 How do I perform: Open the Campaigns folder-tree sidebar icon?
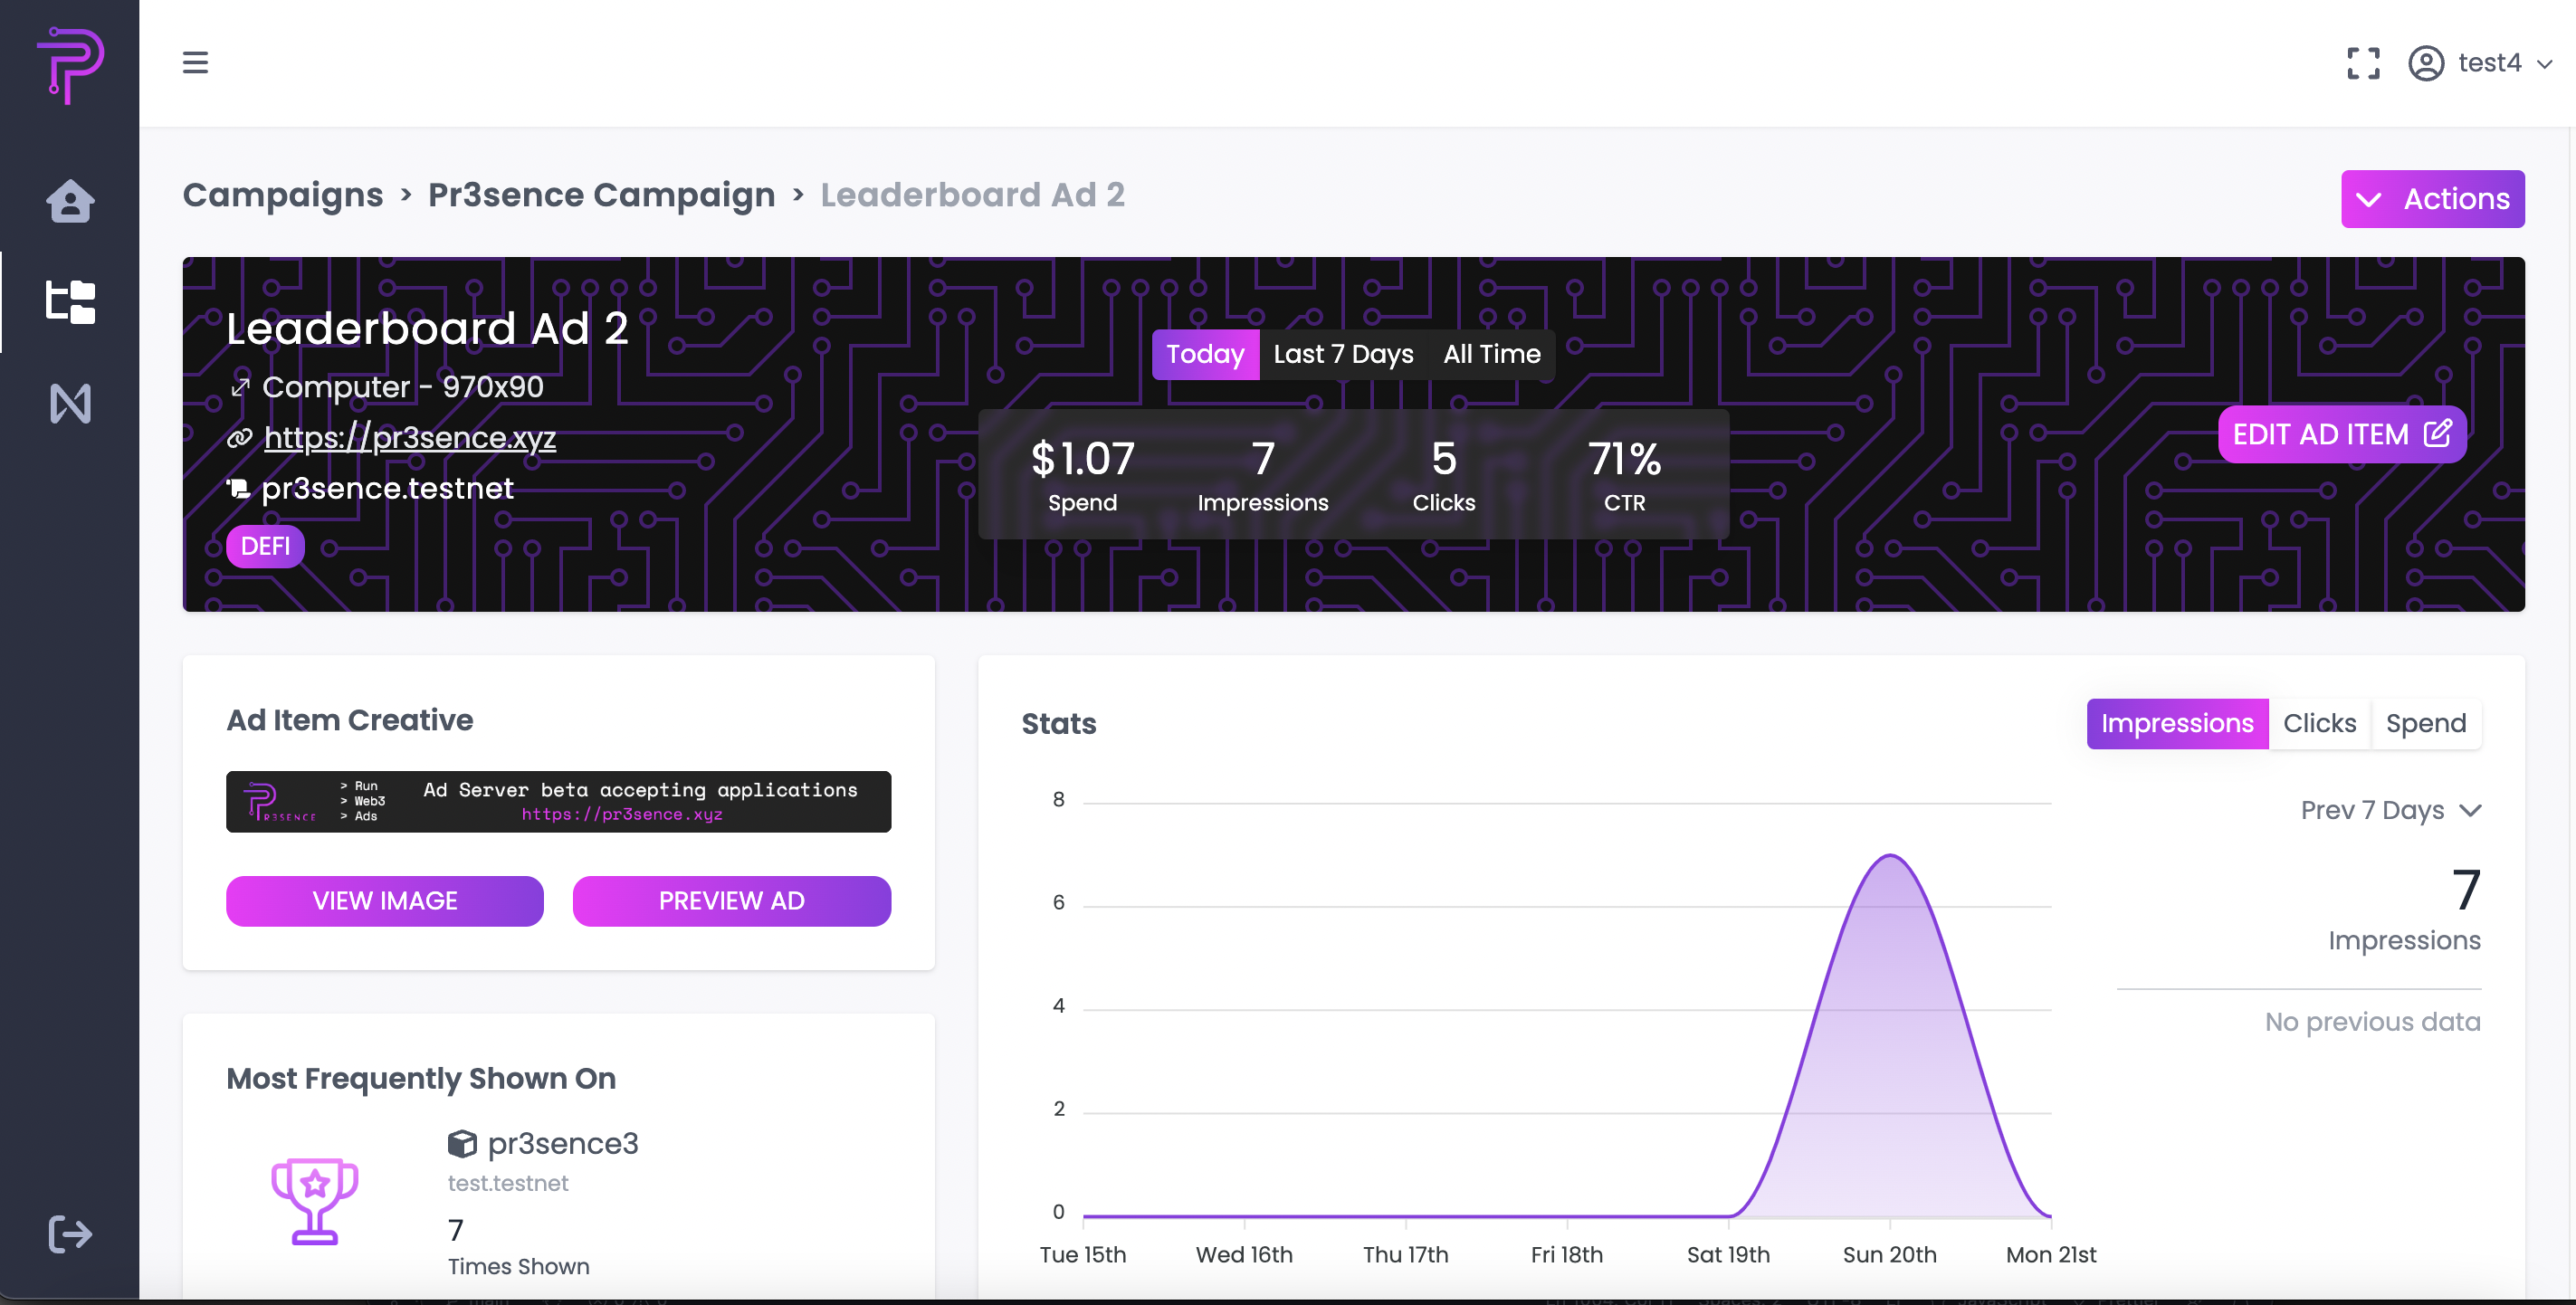click(70, 301)
